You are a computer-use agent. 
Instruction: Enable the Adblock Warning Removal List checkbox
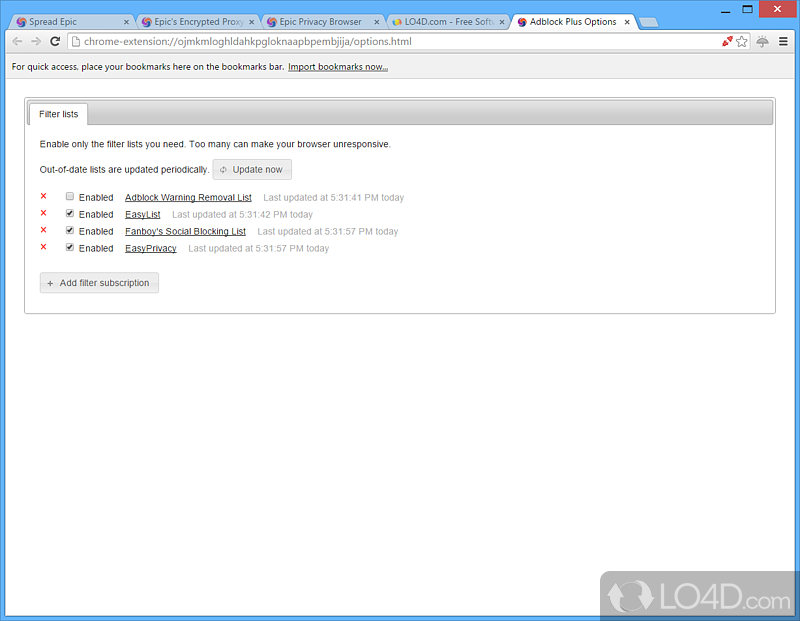pyautogui.click(x=70, y=196)
